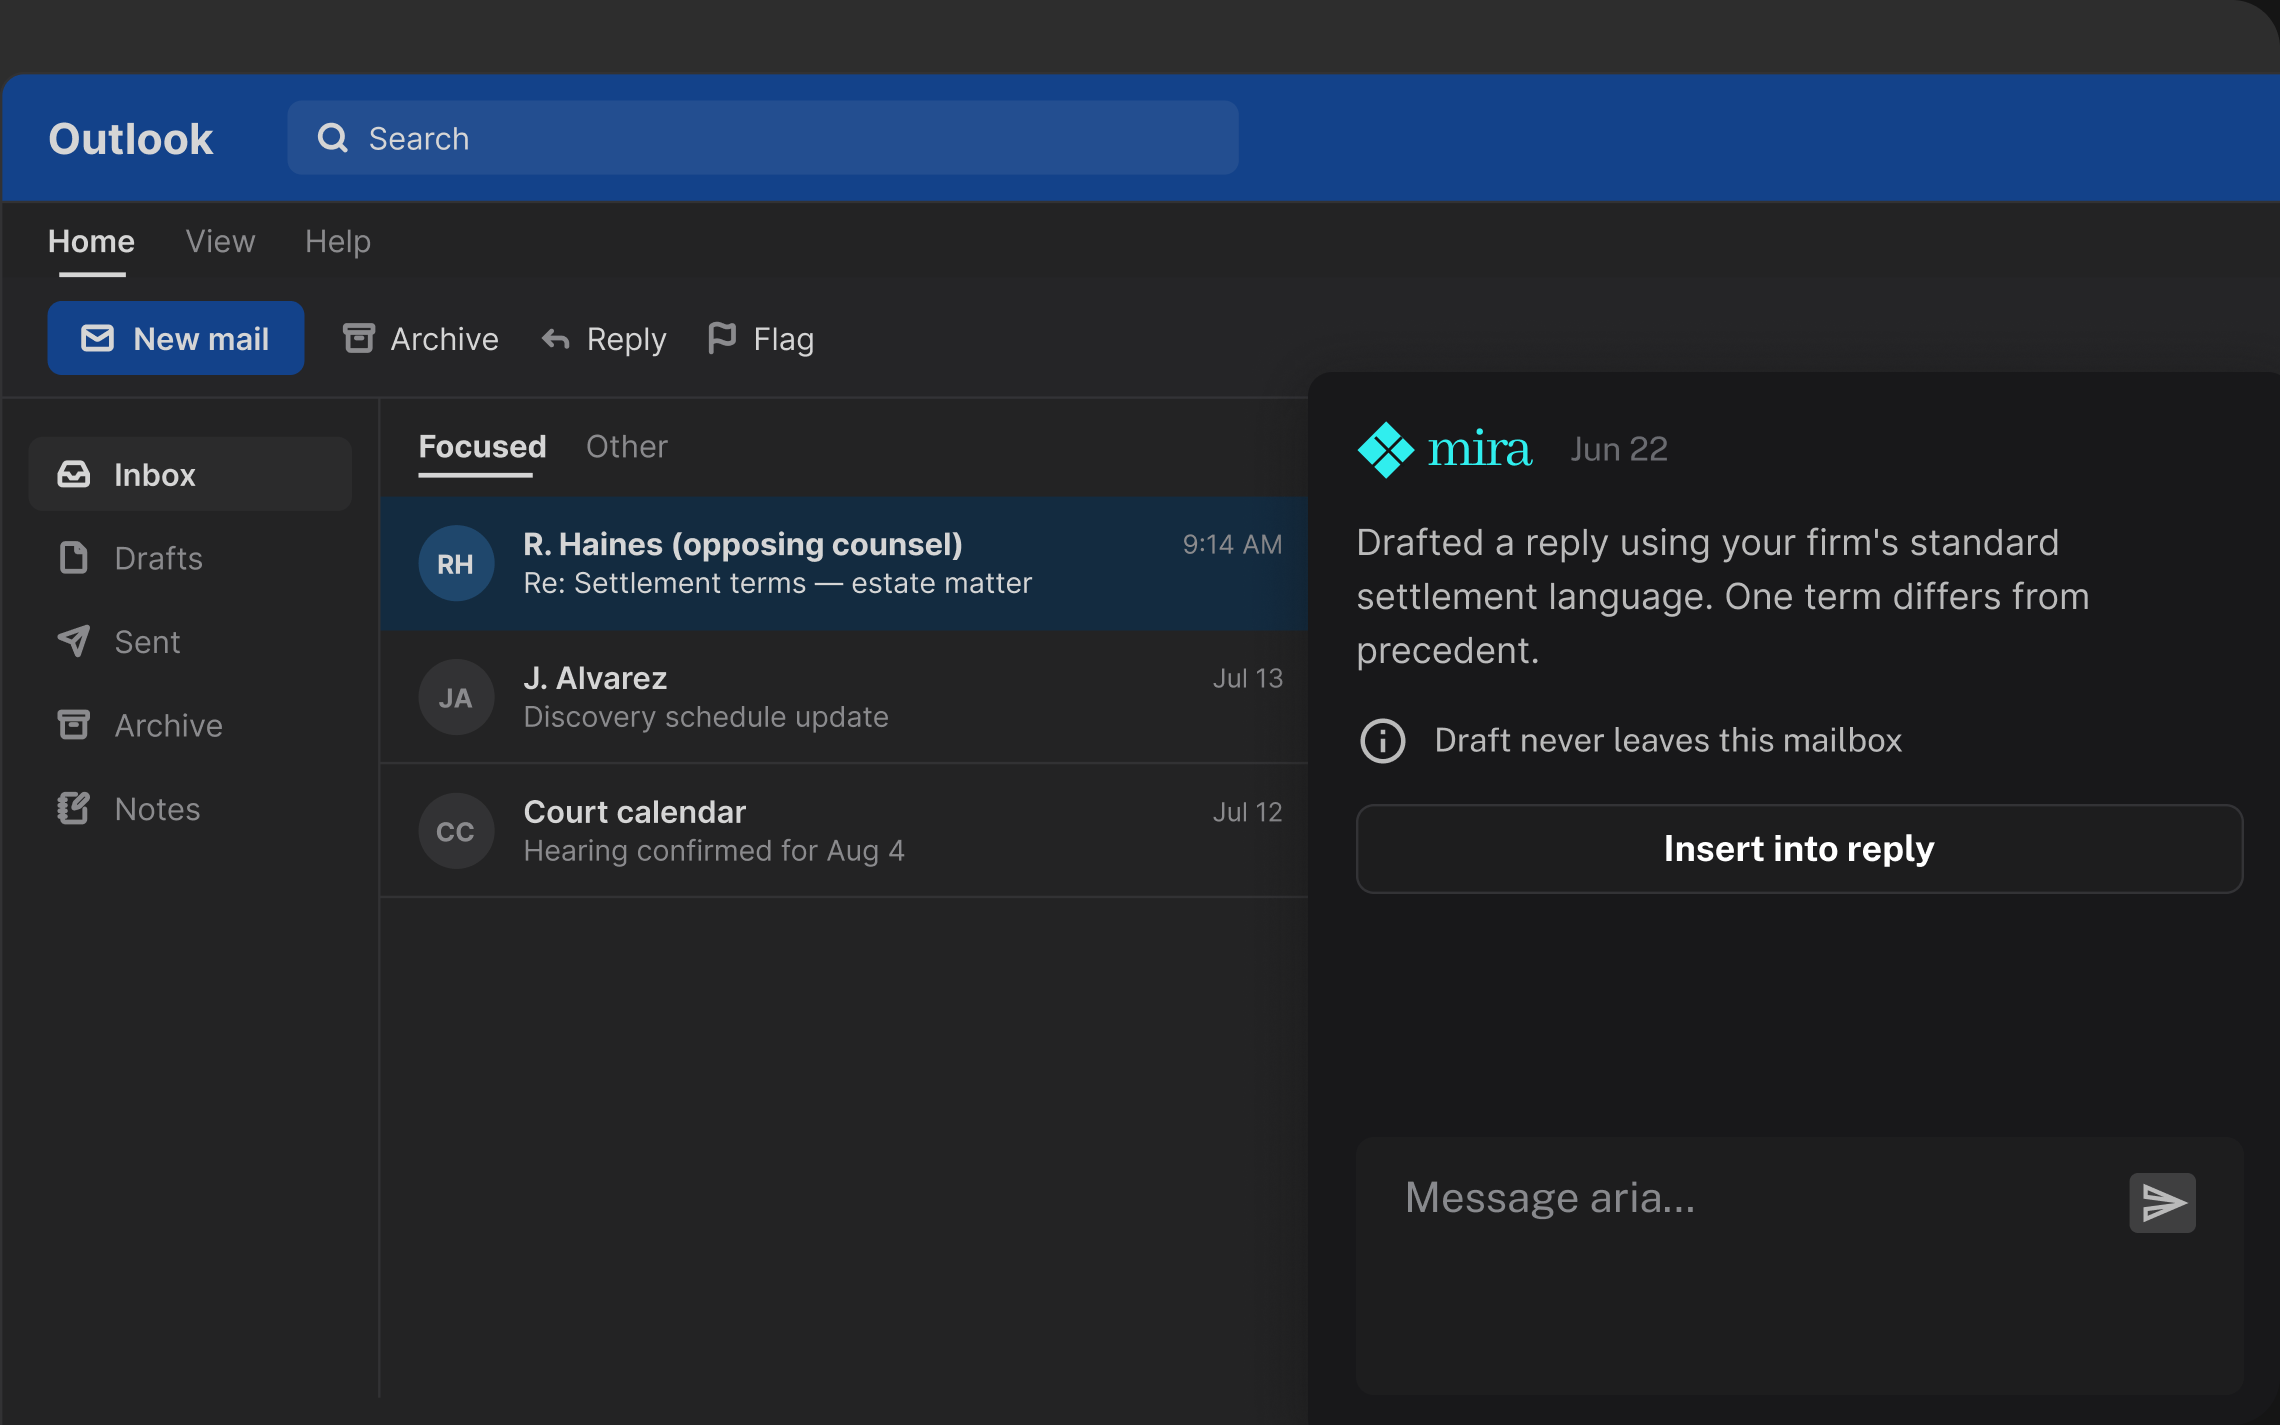This screenshot has height=1425, width=2280.
Task: Click subject 'Re: Settlement terms — estate matter'
Action: click(x=777, y=583)
